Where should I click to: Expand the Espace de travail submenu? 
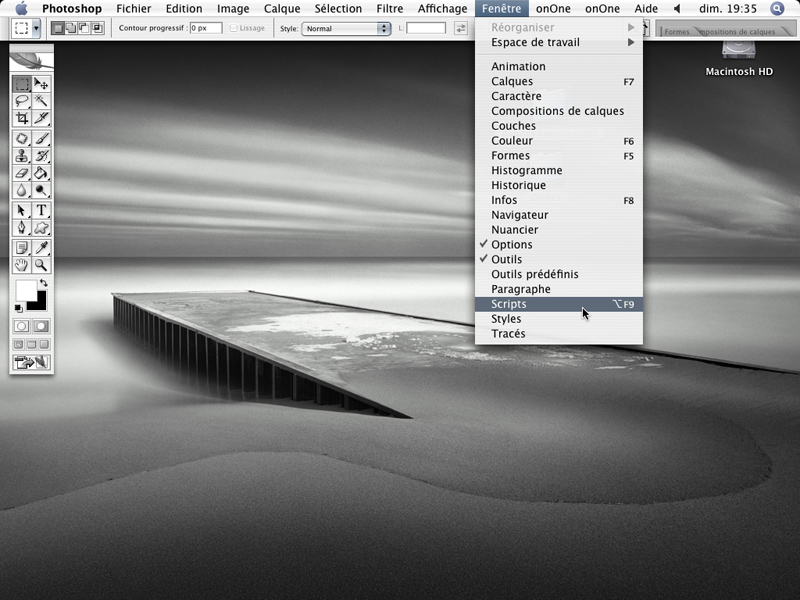[x=559, y=42]
